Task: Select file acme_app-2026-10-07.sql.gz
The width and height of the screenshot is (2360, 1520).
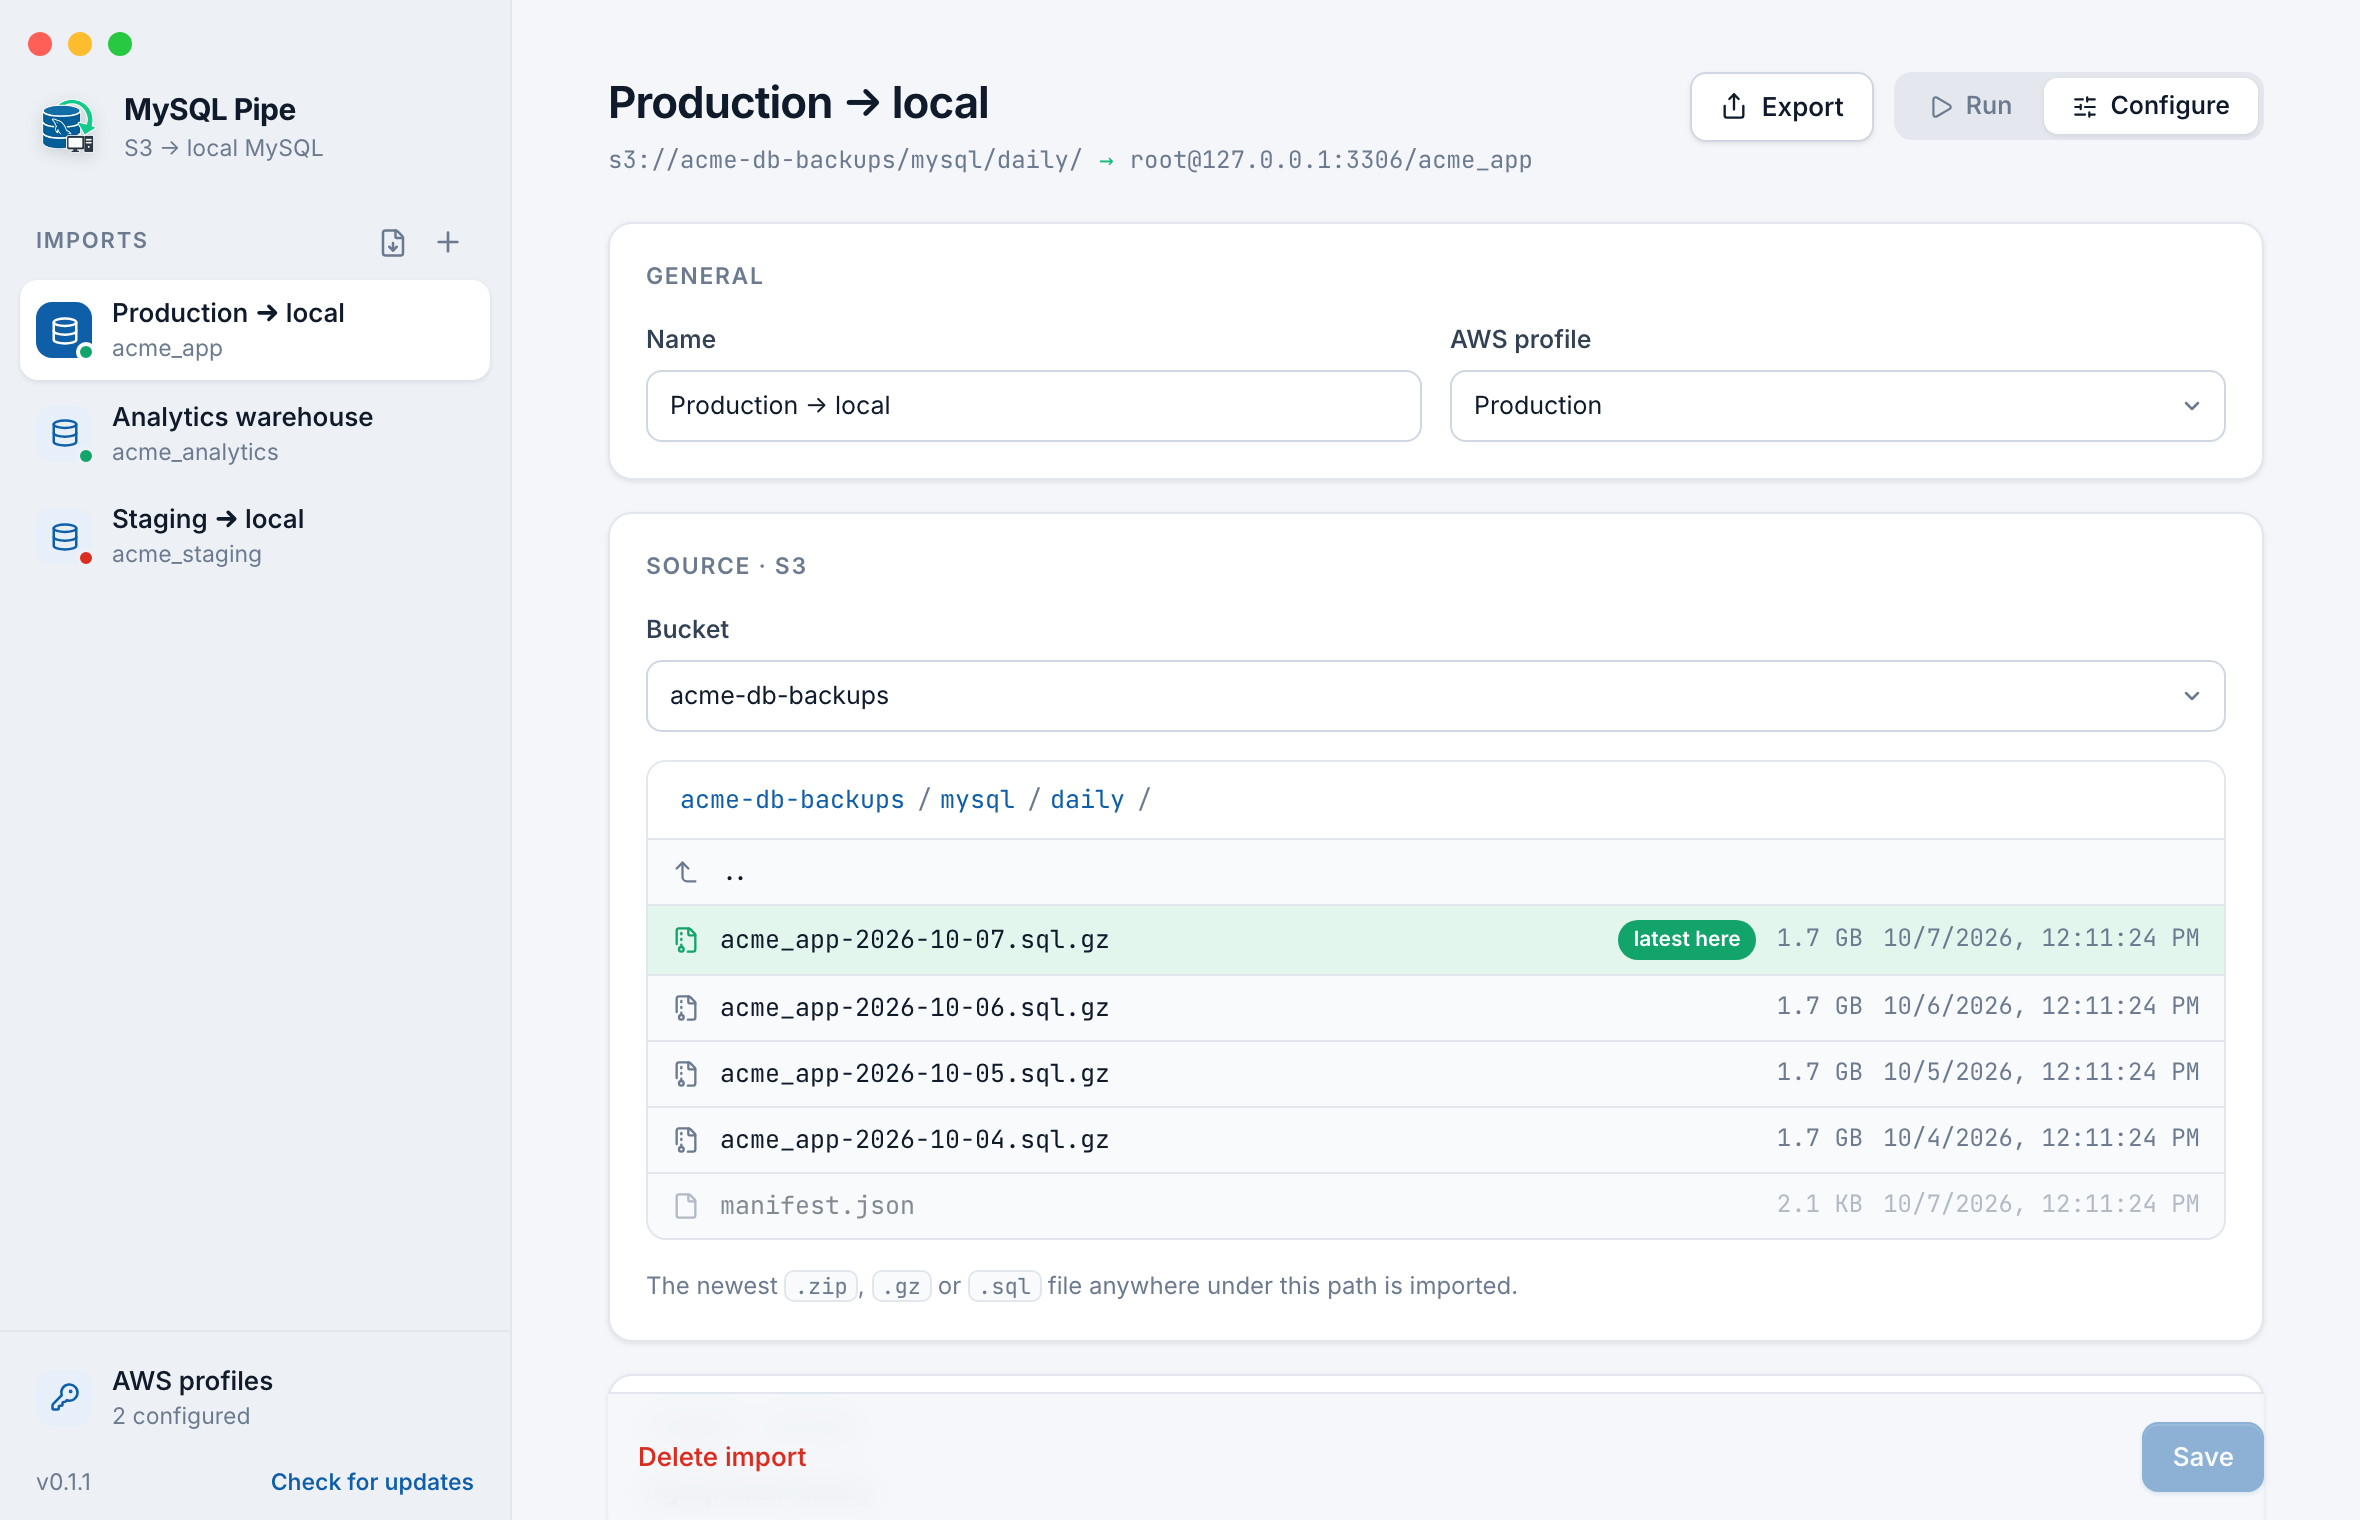Action: [x=1435, y=940]
